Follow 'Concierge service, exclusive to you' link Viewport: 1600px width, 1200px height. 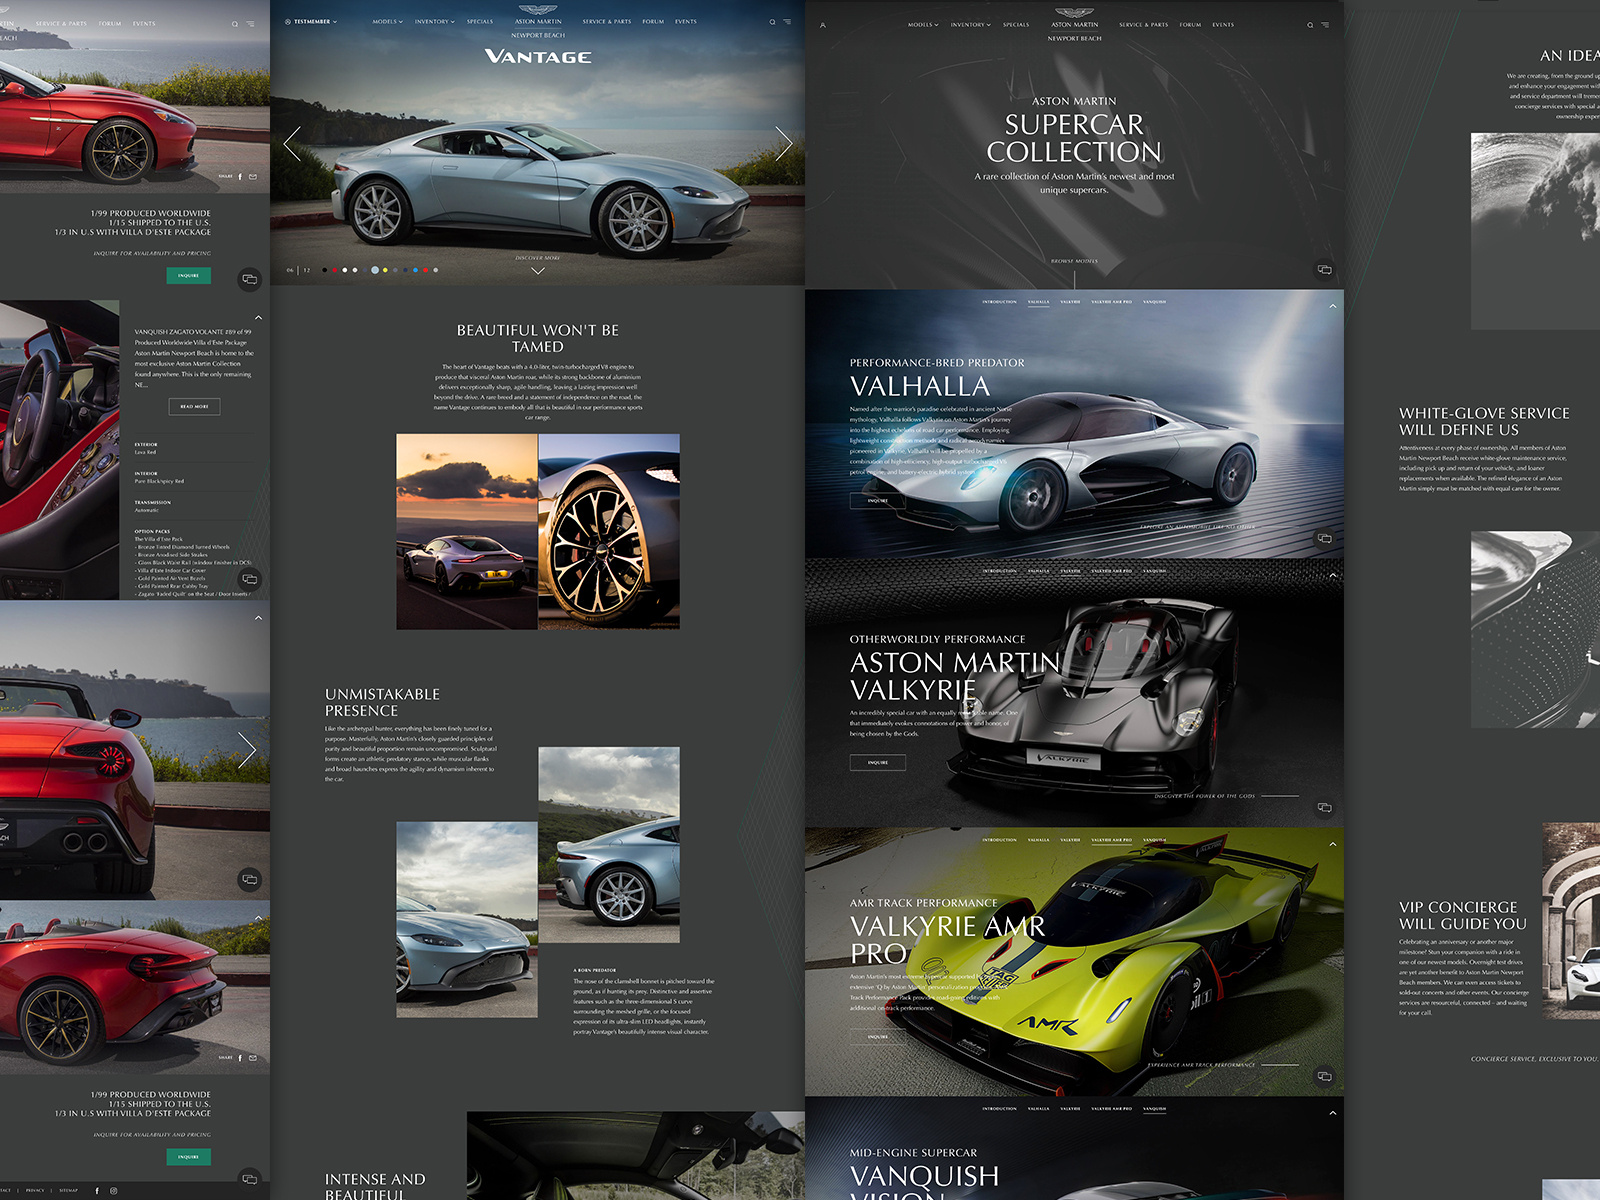pyautogui.click(x=1535, y=1059)
